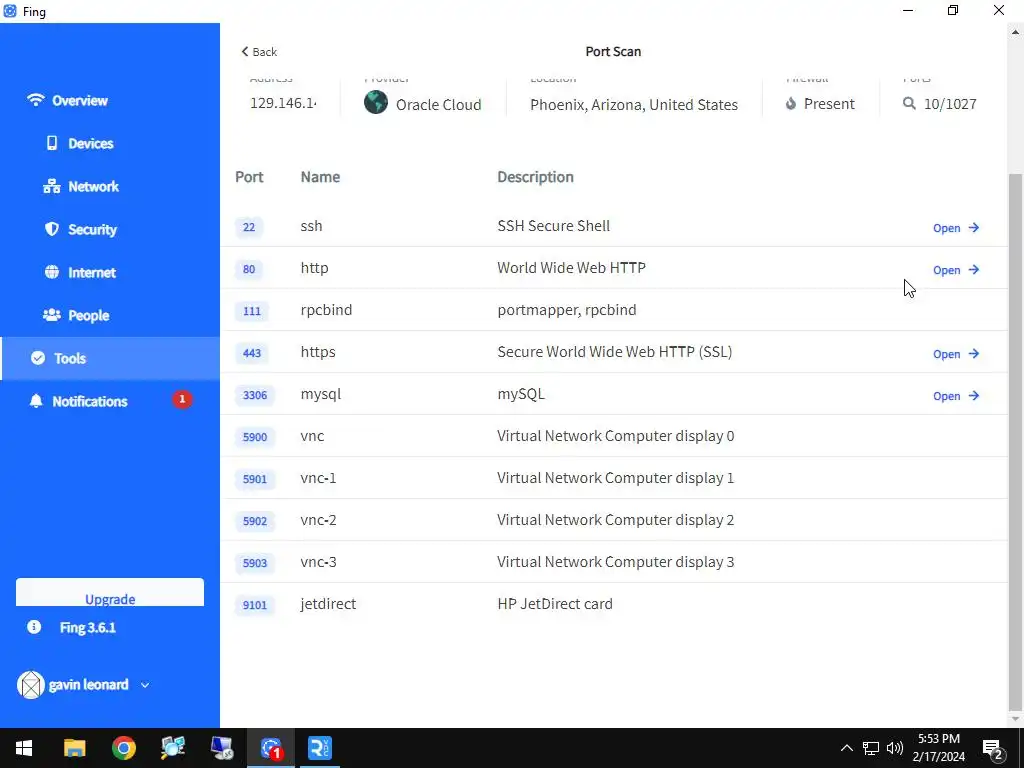The width and height of the screenshot is (1024, 768).
Task: Open the Windows Start menu
Action: click(24, 748)
